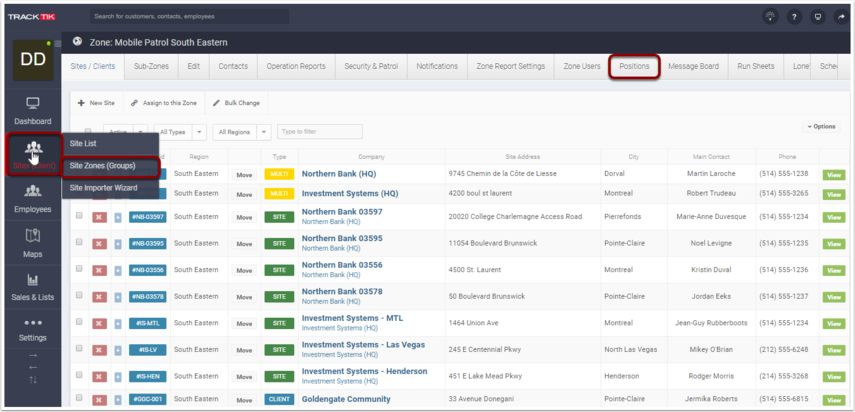Click the right arrow at sidebar bottom
The width and height of the screenshot is (855, 412).
click(33, 356)
